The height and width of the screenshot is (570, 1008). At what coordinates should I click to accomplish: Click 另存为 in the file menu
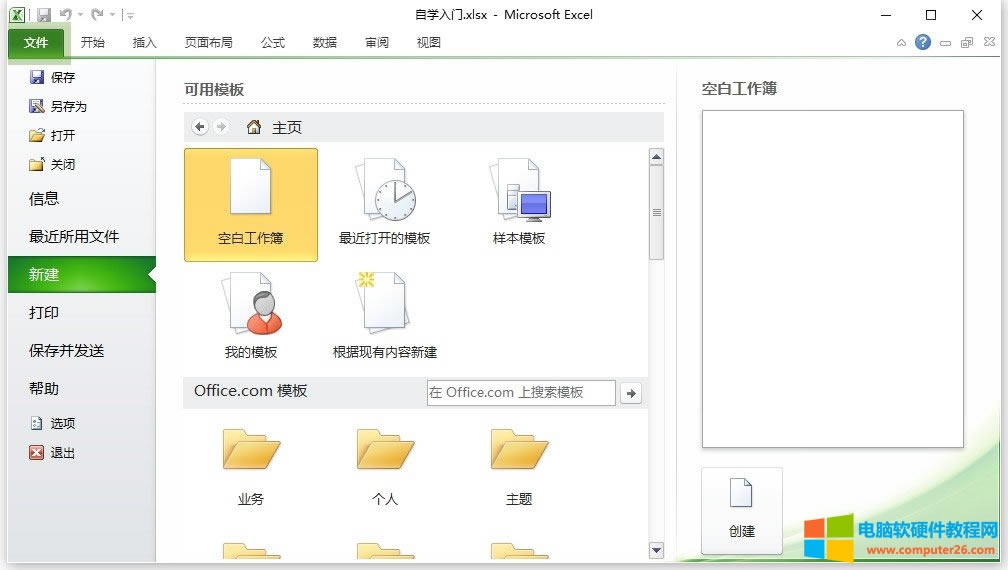(68, 106)
